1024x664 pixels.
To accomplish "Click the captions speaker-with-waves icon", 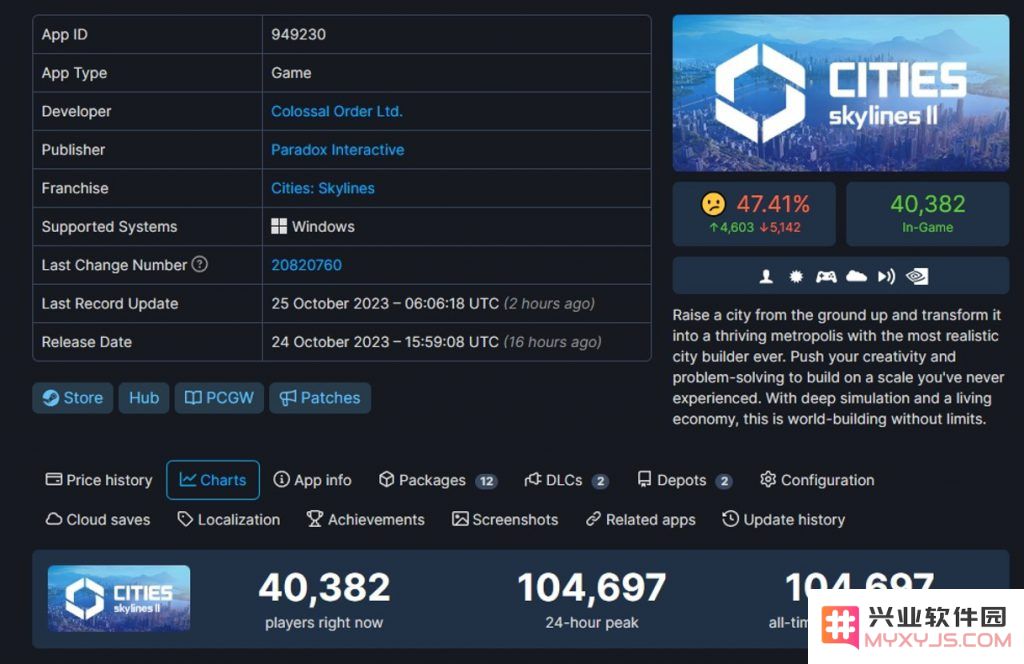I will 886,276.
